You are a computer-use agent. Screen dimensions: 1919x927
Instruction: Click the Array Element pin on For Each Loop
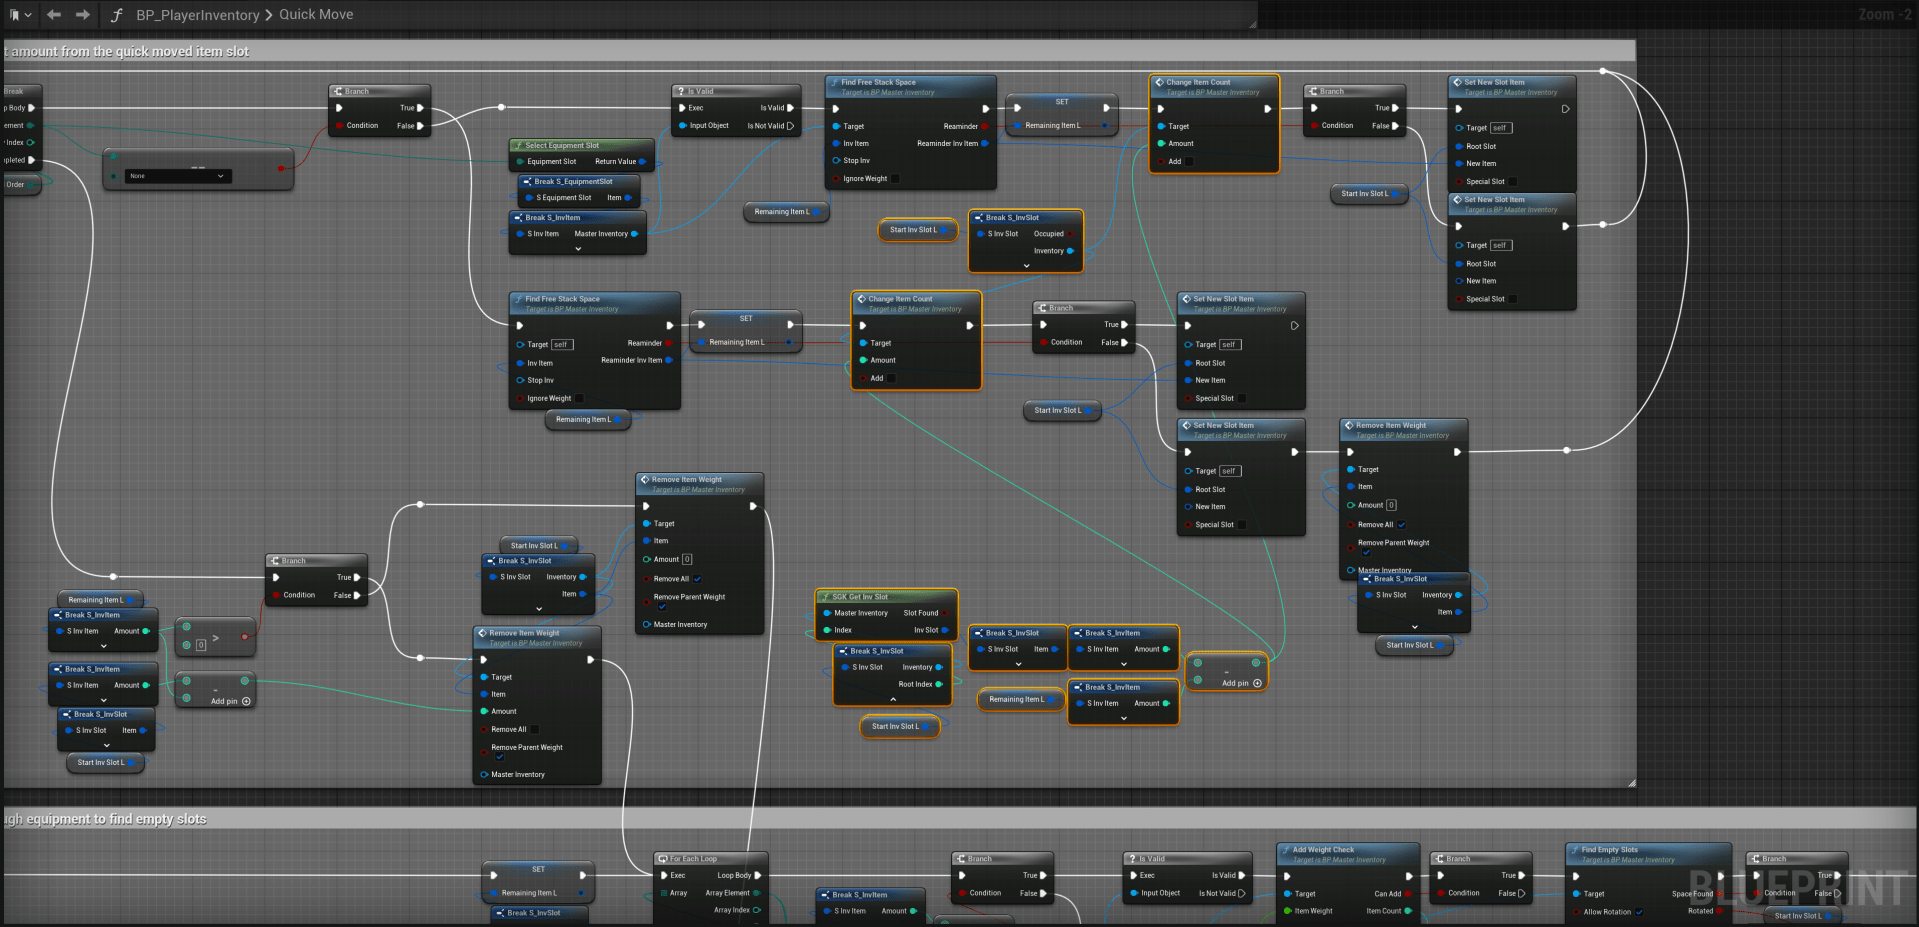[756, 893]
